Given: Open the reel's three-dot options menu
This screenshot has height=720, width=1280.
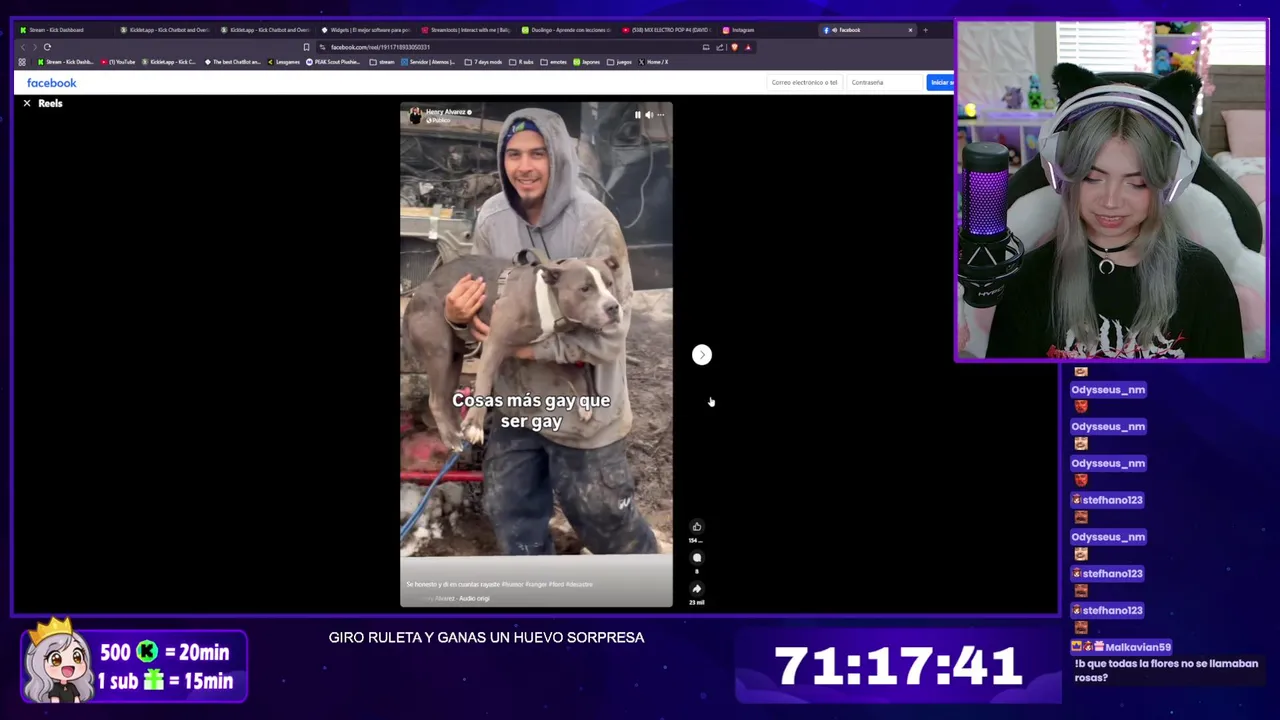Looking at the screenshot, I should pyautogui.click(x=660, y=115).
